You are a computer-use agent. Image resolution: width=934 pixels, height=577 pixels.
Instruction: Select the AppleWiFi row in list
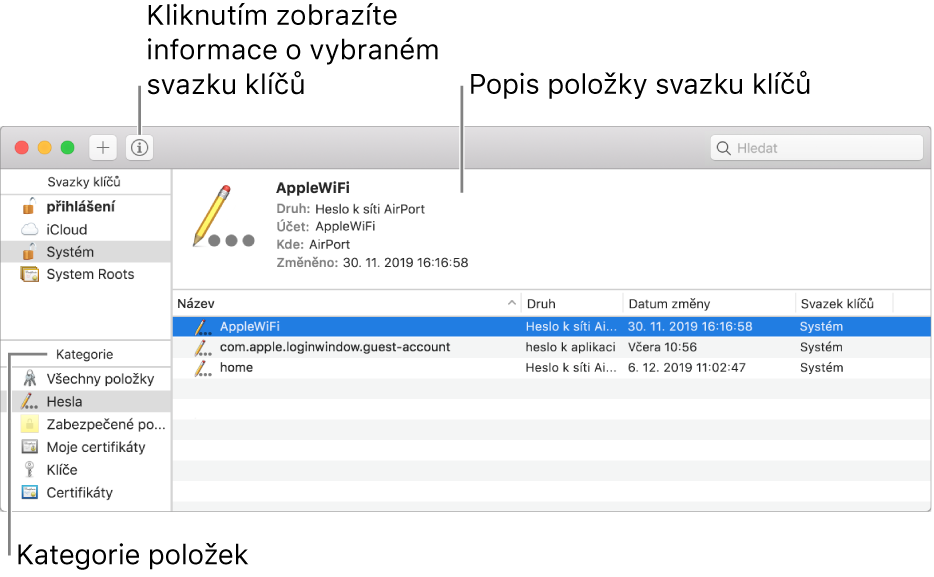552,326
